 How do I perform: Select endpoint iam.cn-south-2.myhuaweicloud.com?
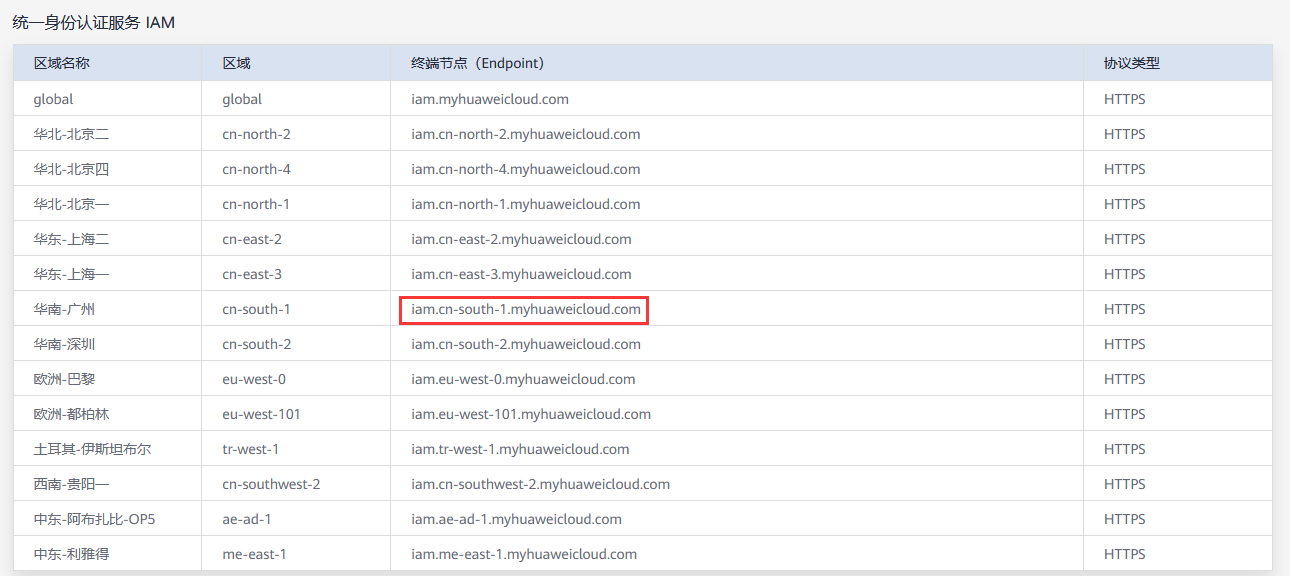[x=526, y=344]
